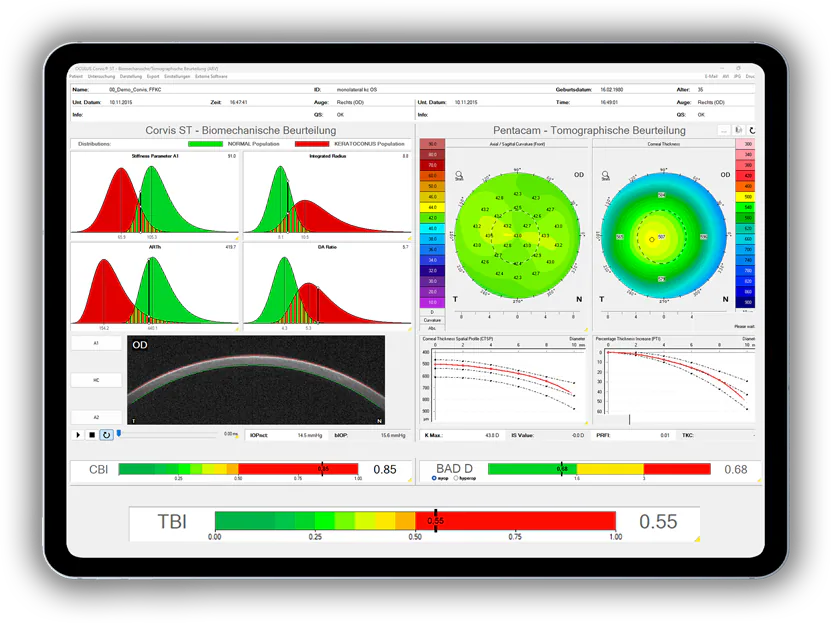Image resolution: width=831 pixels, height=623 pixels.
Task: Click the Corneal Thickness map header
Action: pos(664,144)
